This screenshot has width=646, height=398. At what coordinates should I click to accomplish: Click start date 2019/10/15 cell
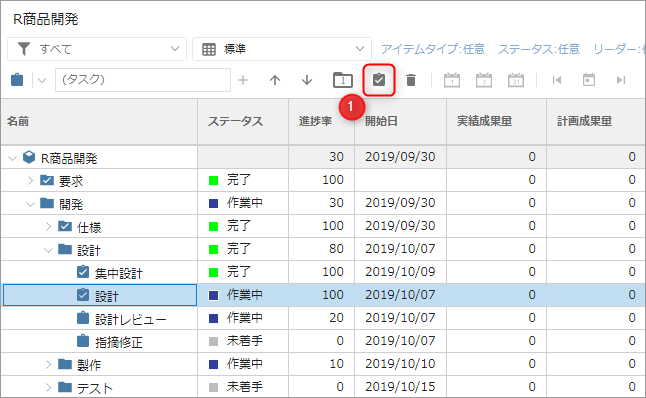(x=400, y=387)
